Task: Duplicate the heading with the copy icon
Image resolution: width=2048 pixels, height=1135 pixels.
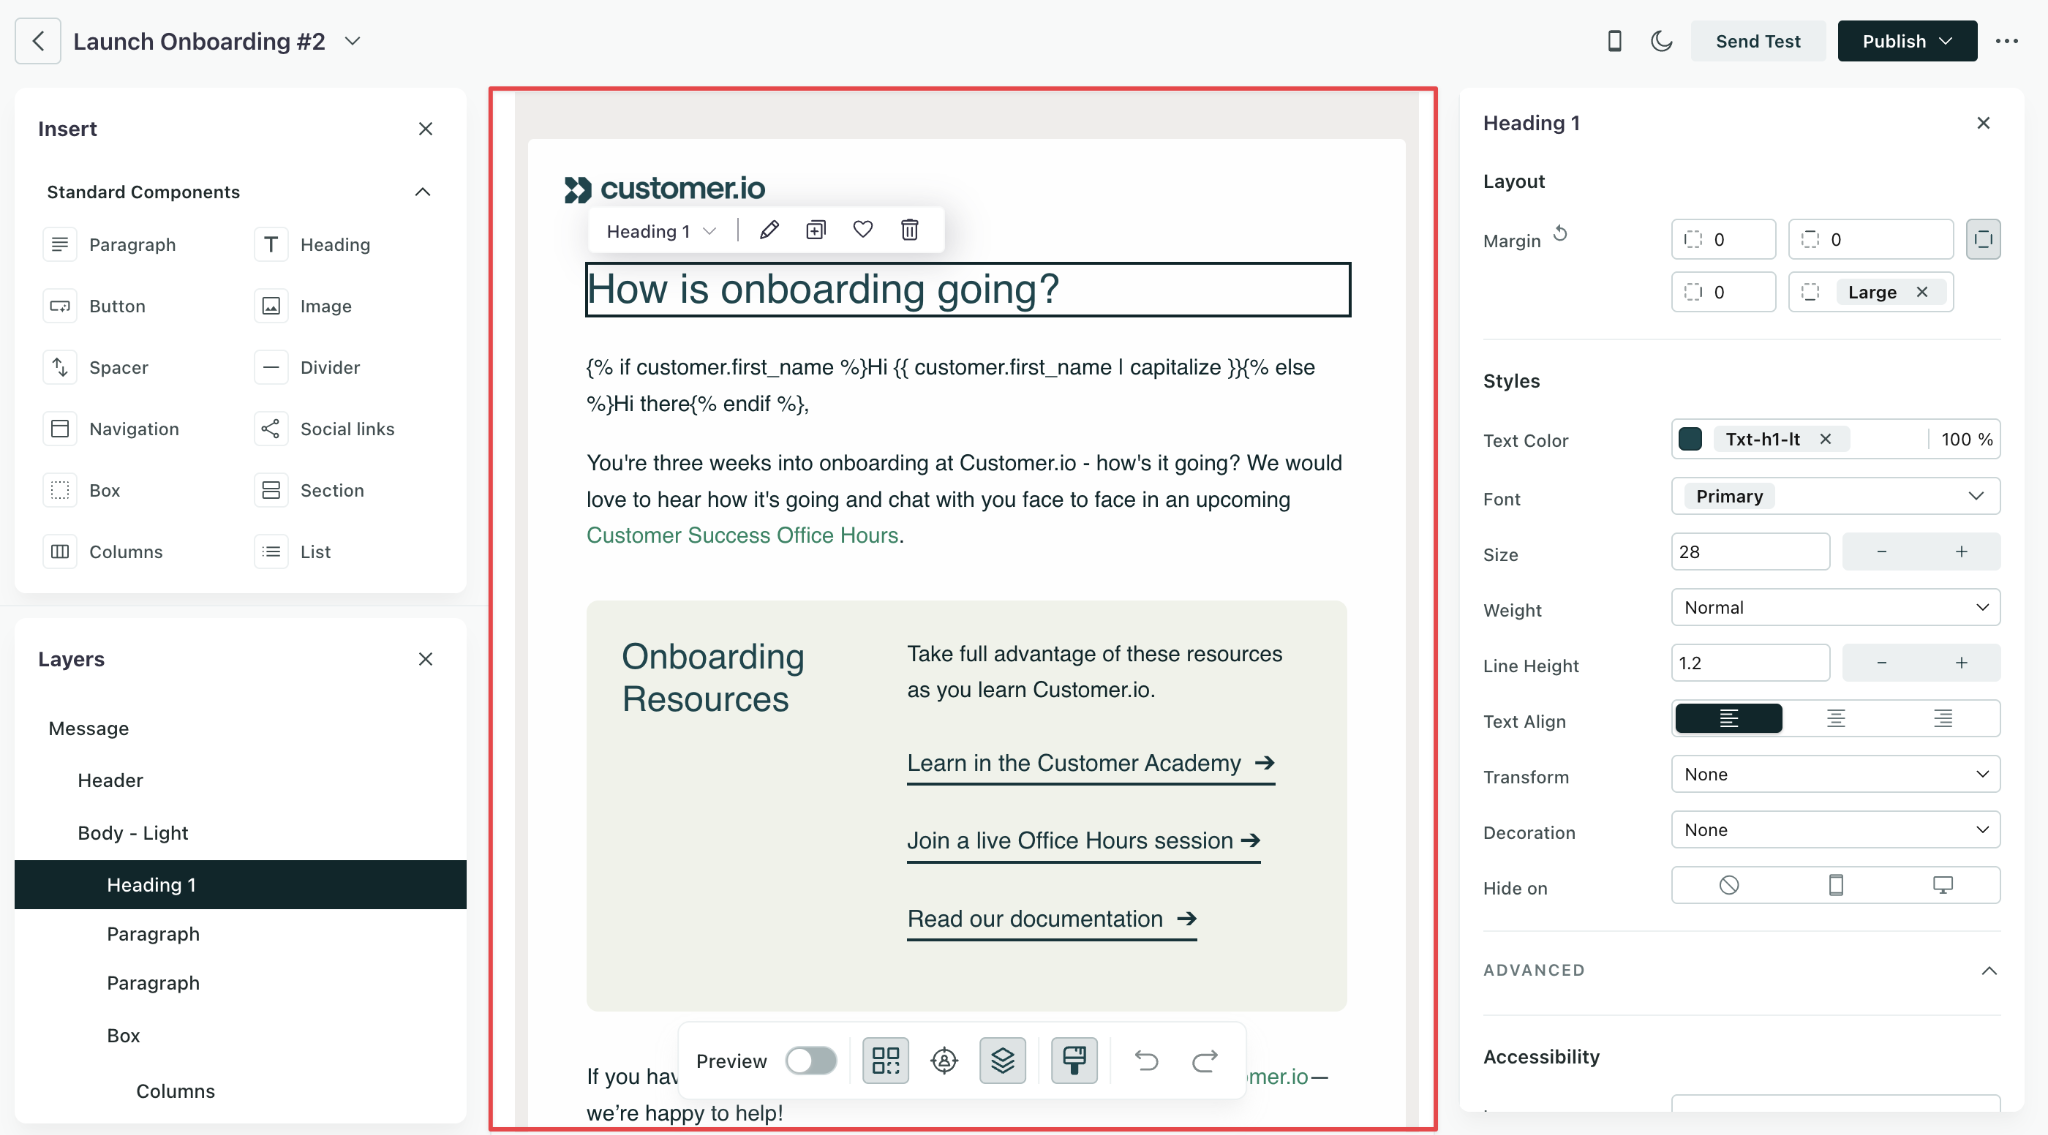Action: click(816, 230)
